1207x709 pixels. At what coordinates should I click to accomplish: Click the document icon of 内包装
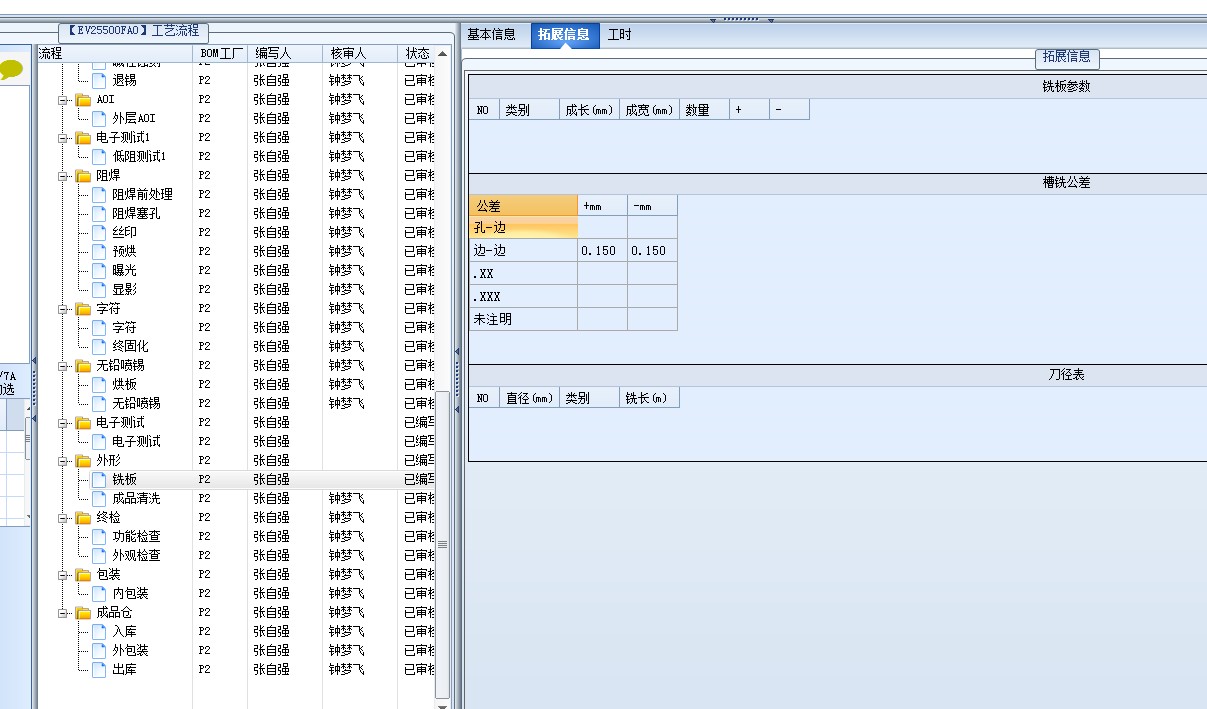coord(99,593)
